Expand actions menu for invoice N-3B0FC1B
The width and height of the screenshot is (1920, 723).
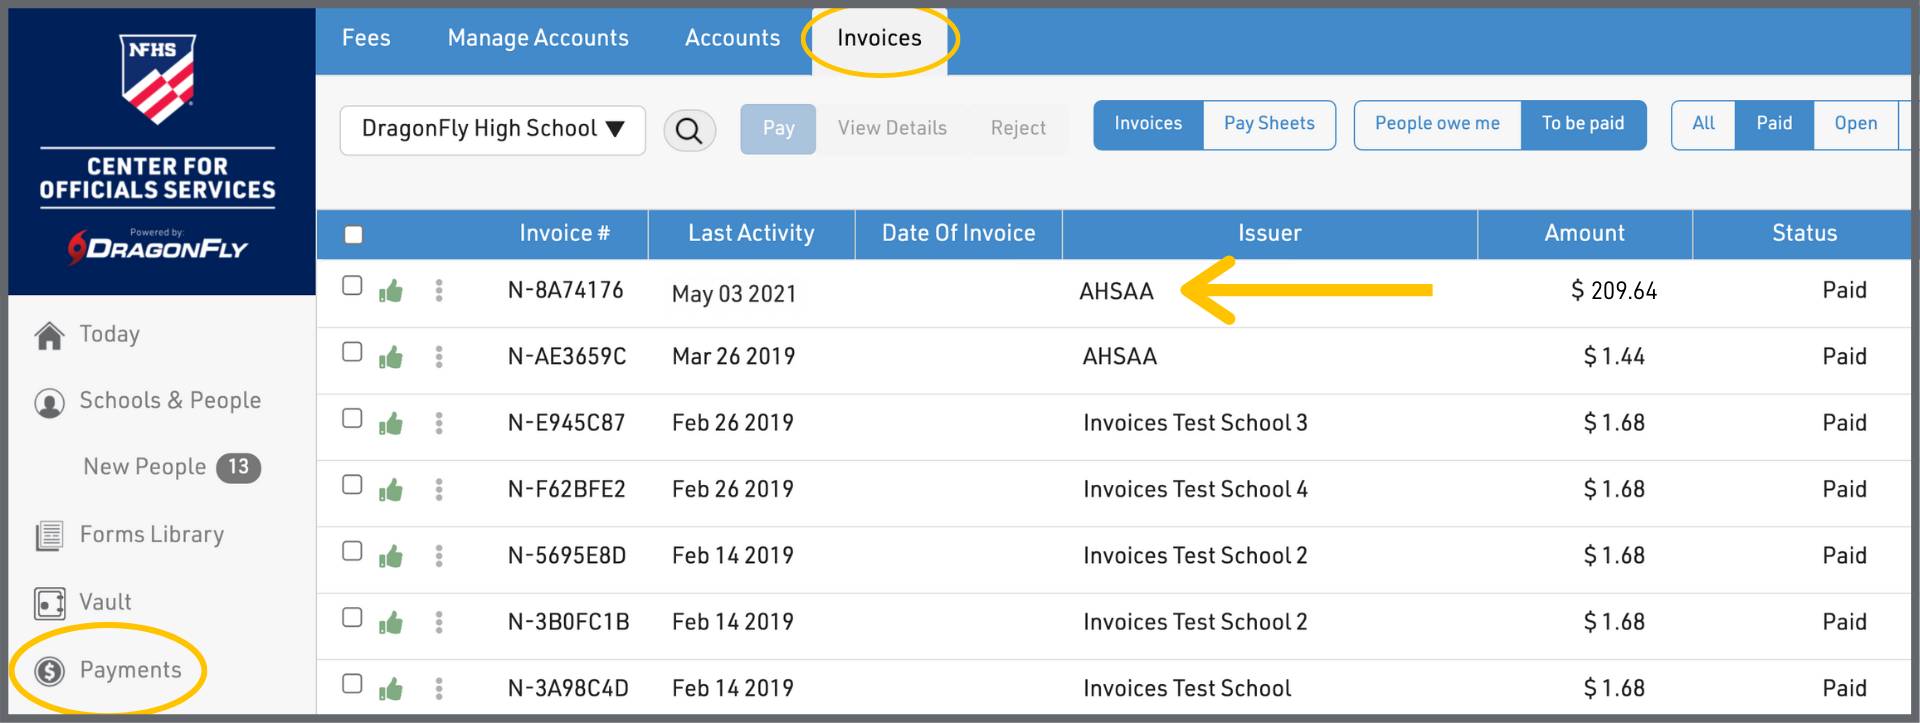pyautogui.click(x=439, y=623)
